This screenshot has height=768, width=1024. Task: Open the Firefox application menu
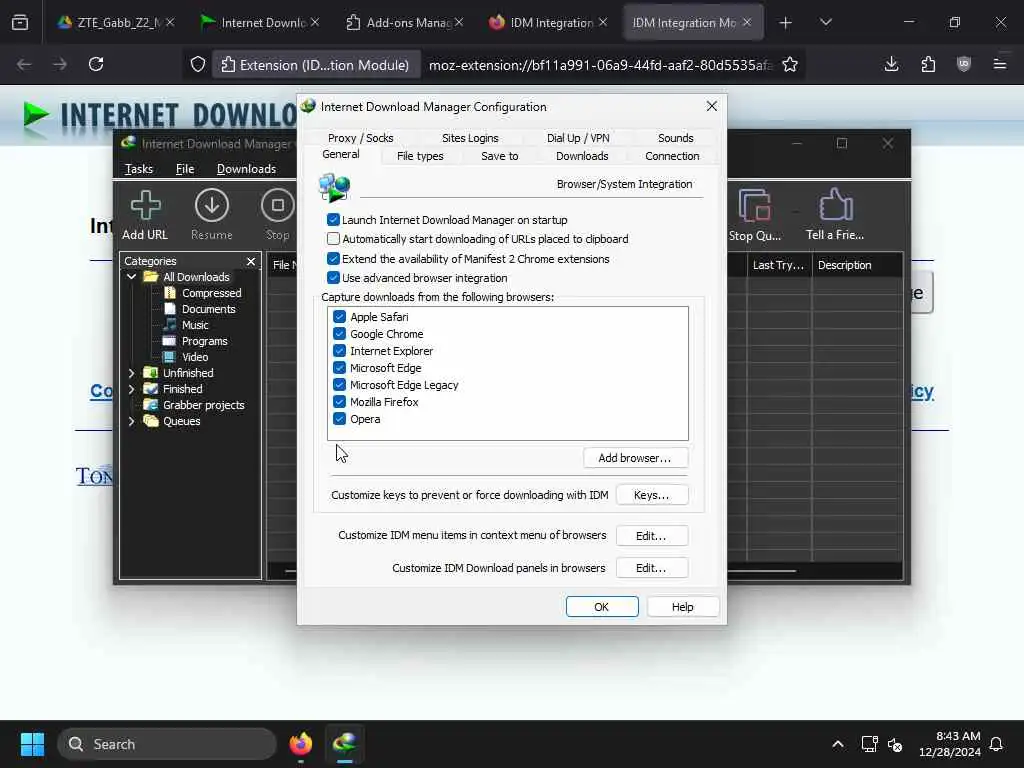[1000, 64]
